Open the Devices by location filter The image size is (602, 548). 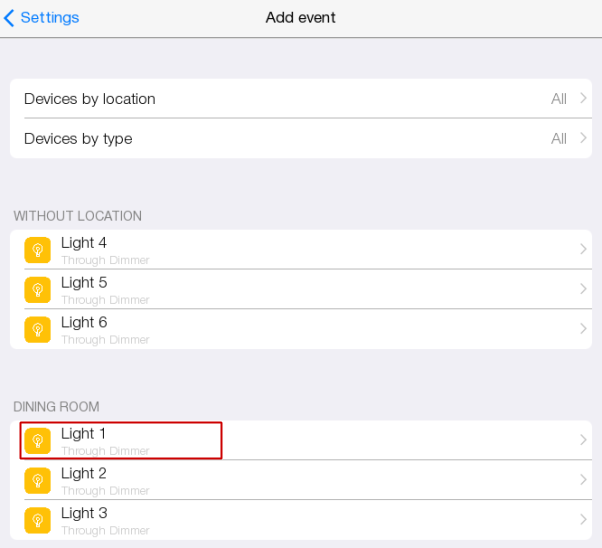point(90,99)
